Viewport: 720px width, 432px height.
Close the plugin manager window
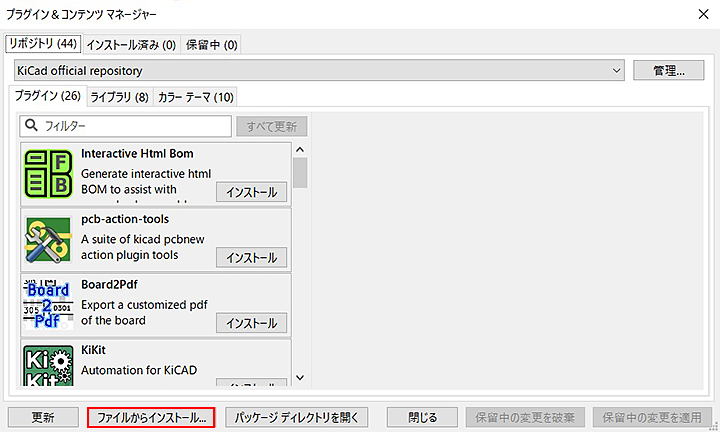pos(697,14)
